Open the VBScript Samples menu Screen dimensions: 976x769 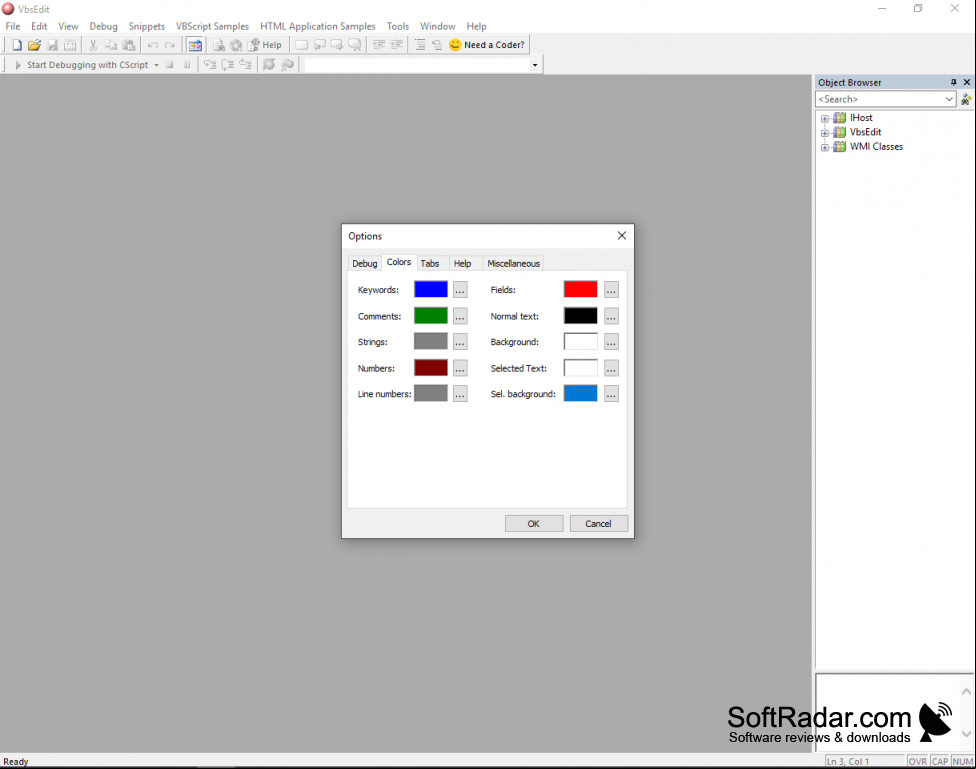pyautogui.click(x=212, y=26)
